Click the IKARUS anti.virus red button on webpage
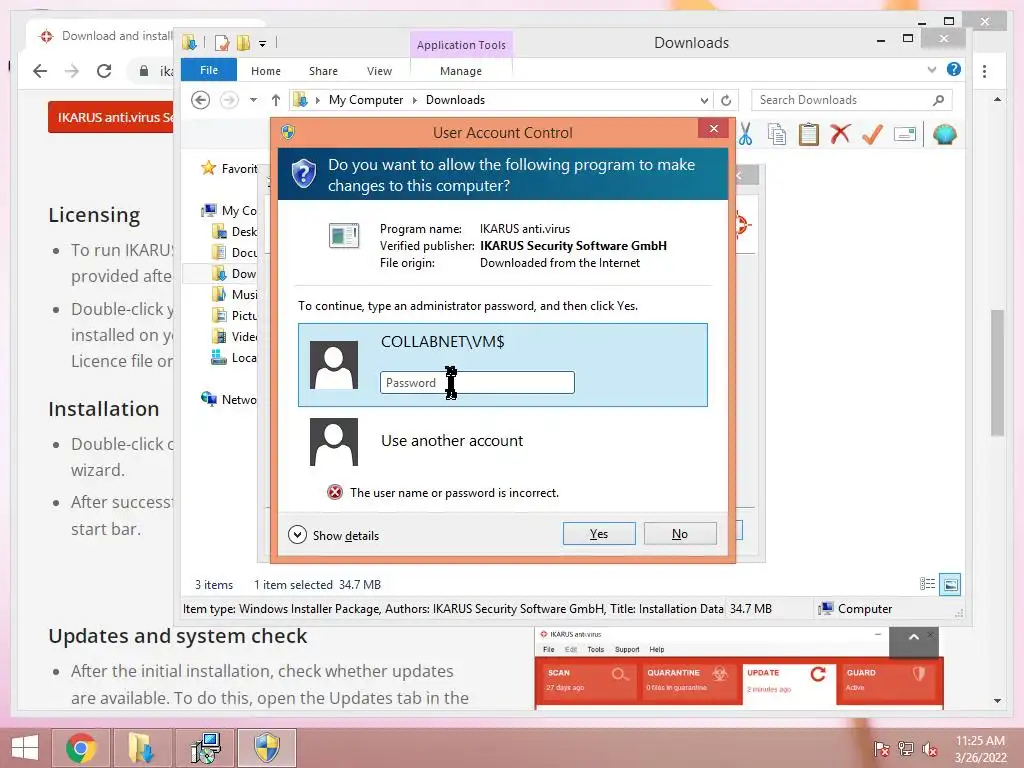1024x768 pixels. 112,118
